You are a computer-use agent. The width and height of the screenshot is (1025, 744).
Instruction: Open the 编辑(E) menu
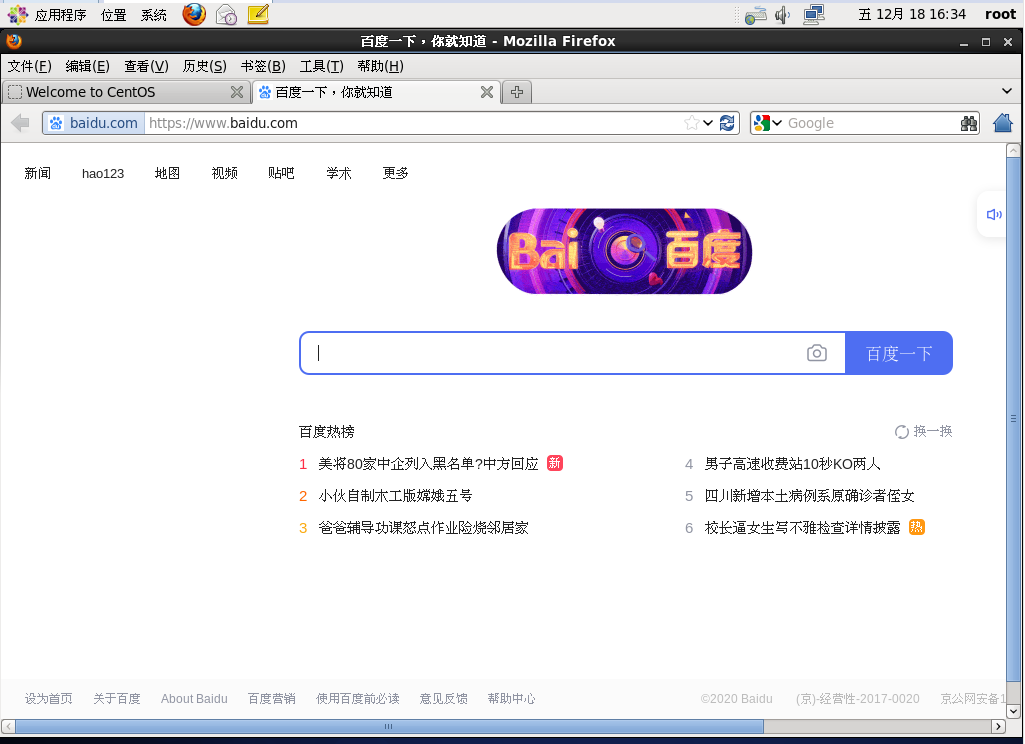point(88,66)
